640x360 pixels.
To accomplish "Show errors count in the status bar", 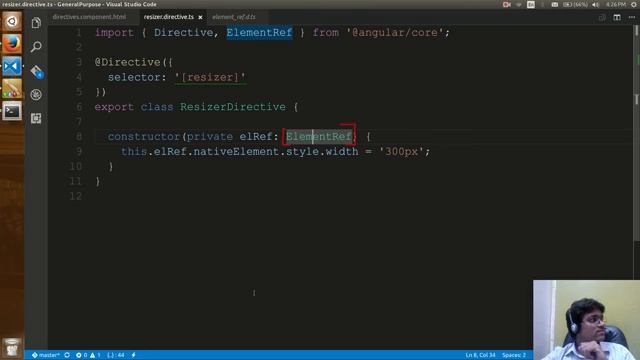I will 82,355.
